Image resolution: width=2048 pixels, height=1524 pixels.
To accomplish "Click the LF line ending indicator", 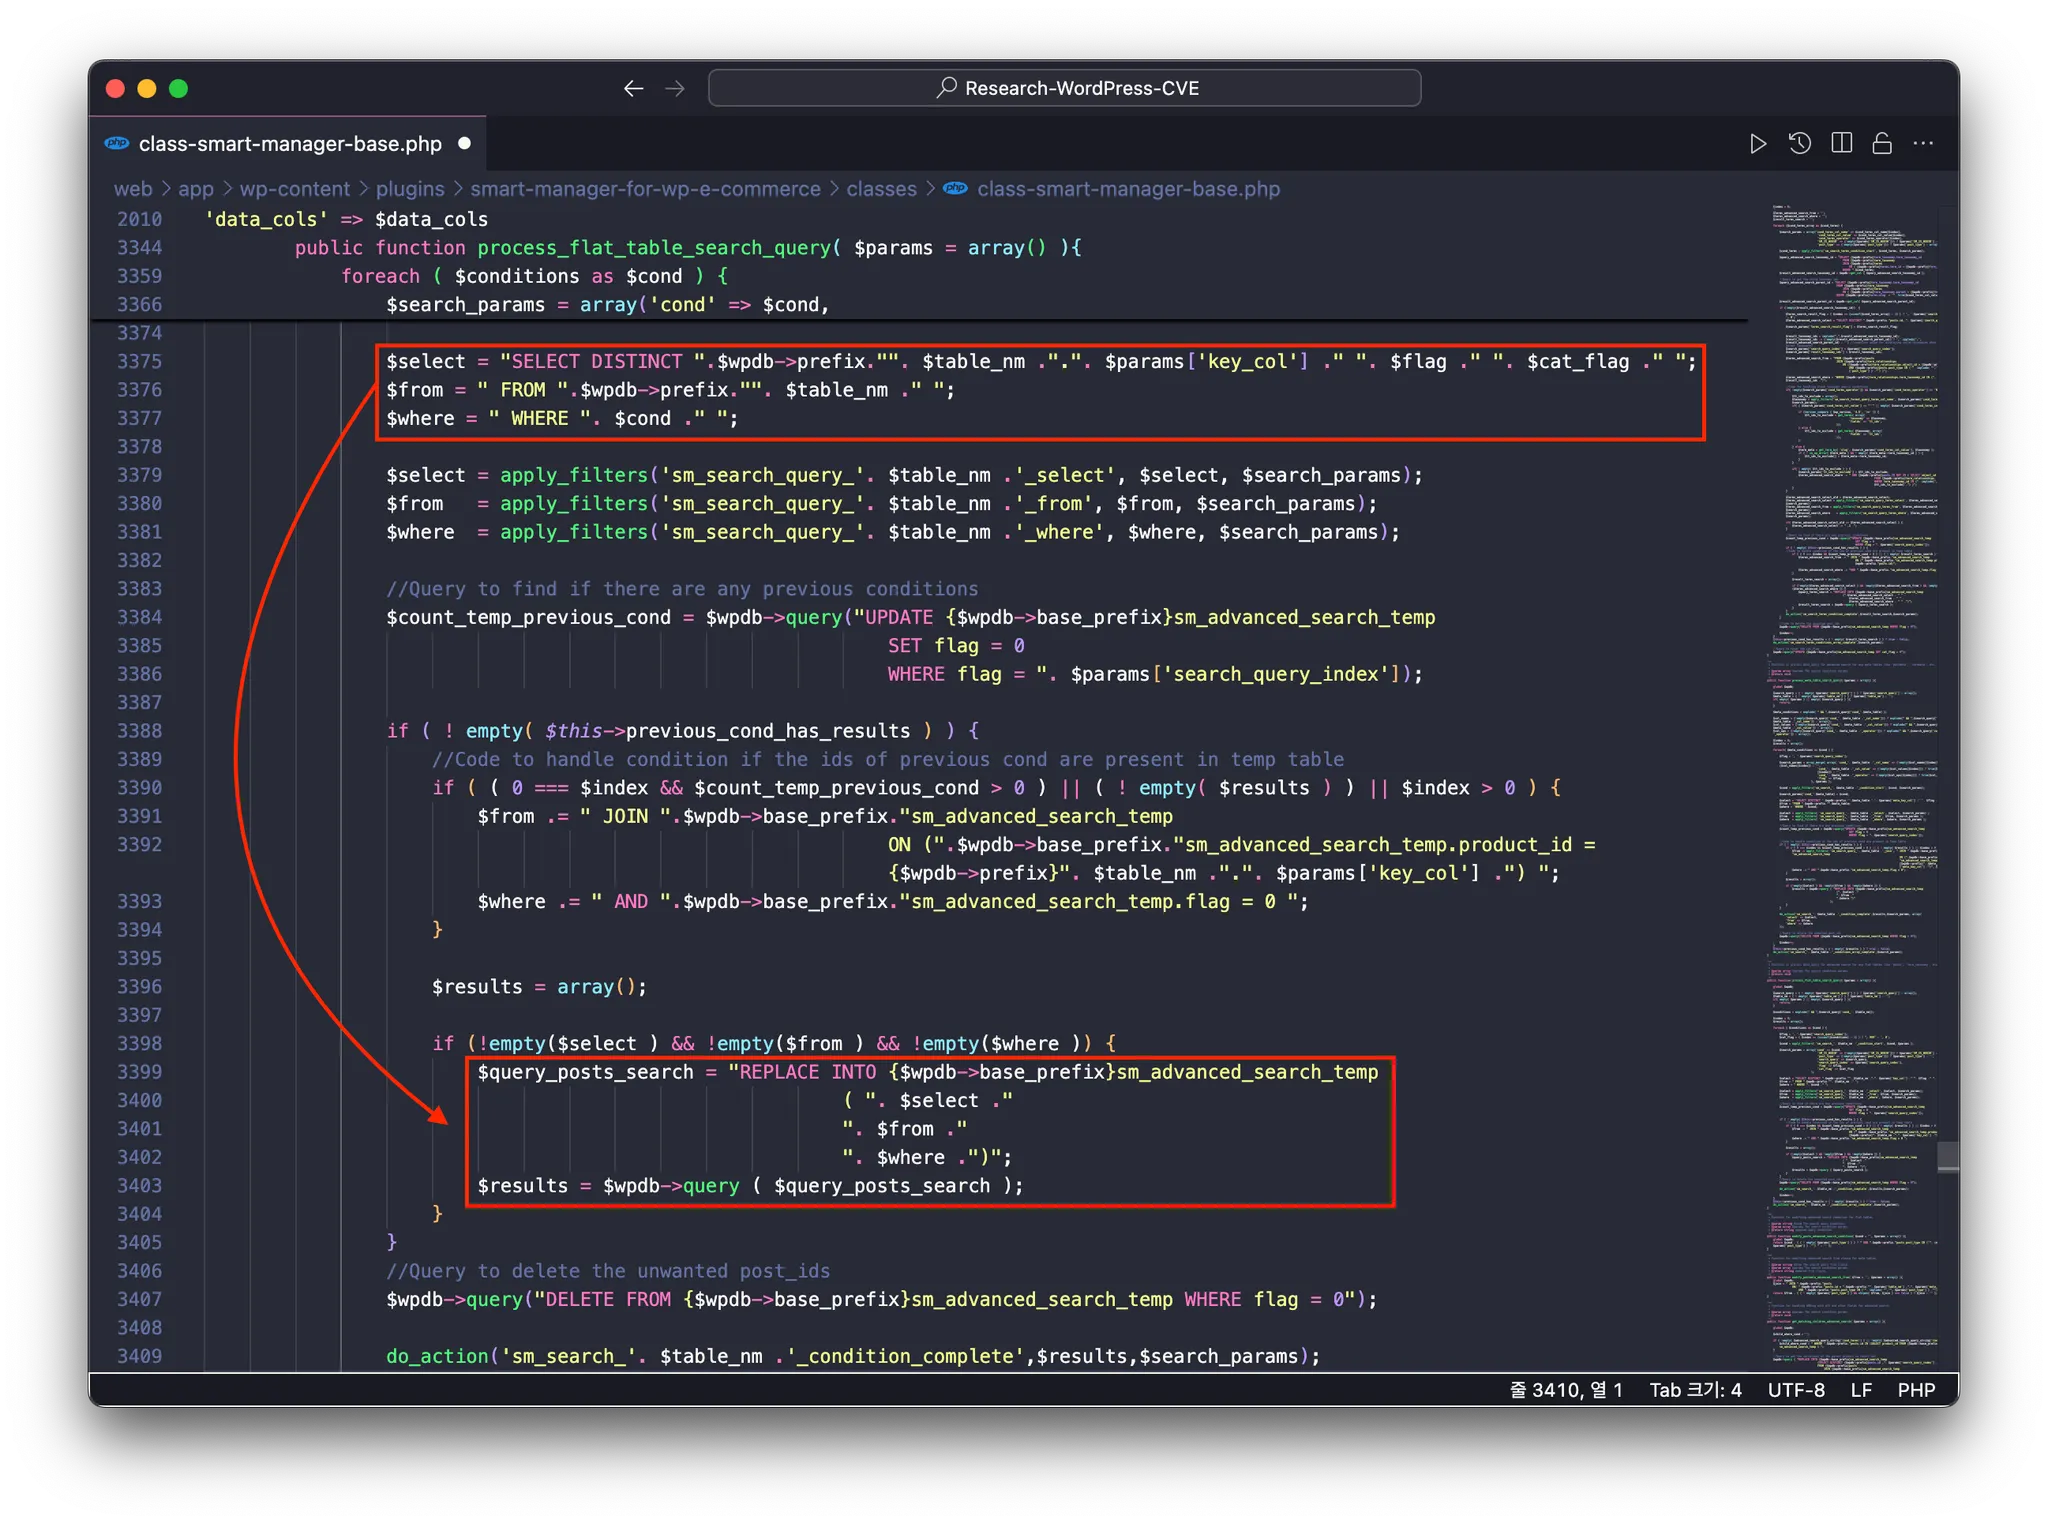I will 1860,1390.
